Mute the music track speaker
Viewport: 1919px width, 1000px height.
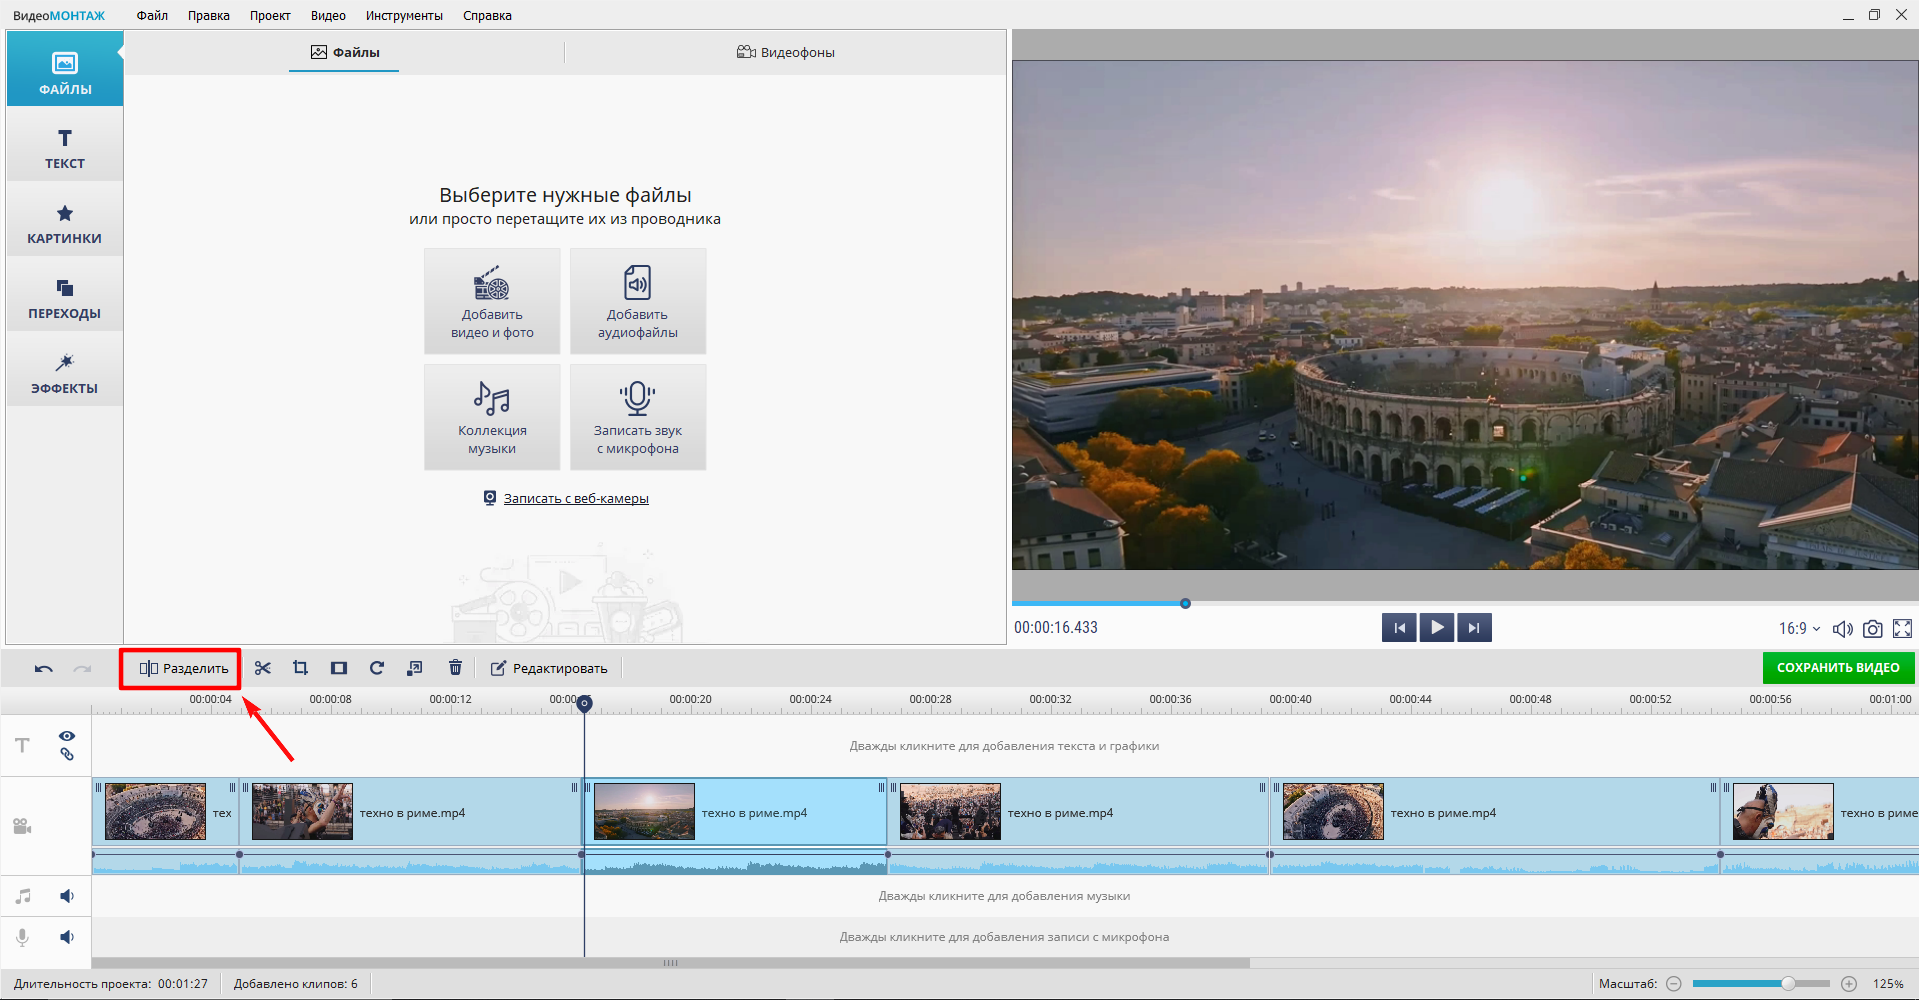[x=67, y=896]
